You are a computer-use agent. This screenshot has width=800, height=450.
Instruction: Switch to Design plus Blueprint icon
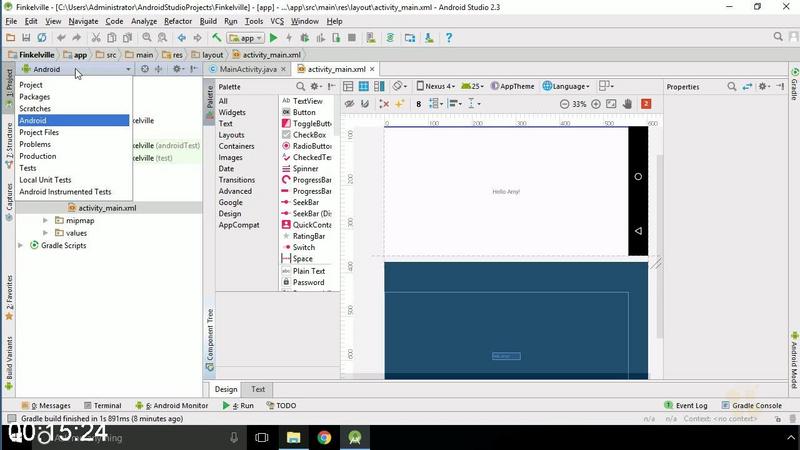tap(379, 86)
